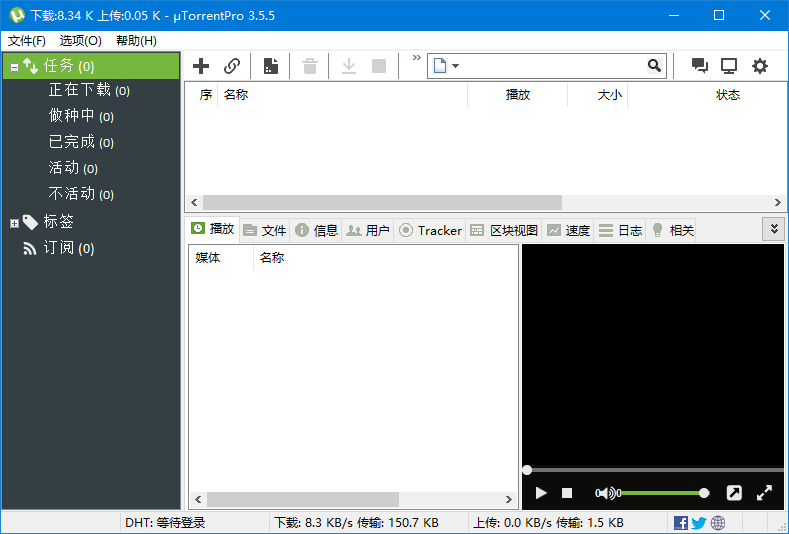Select 已完成 (0) in the sidebar
The width and height of the screenshot is (789, 534).
click(81, 142)
